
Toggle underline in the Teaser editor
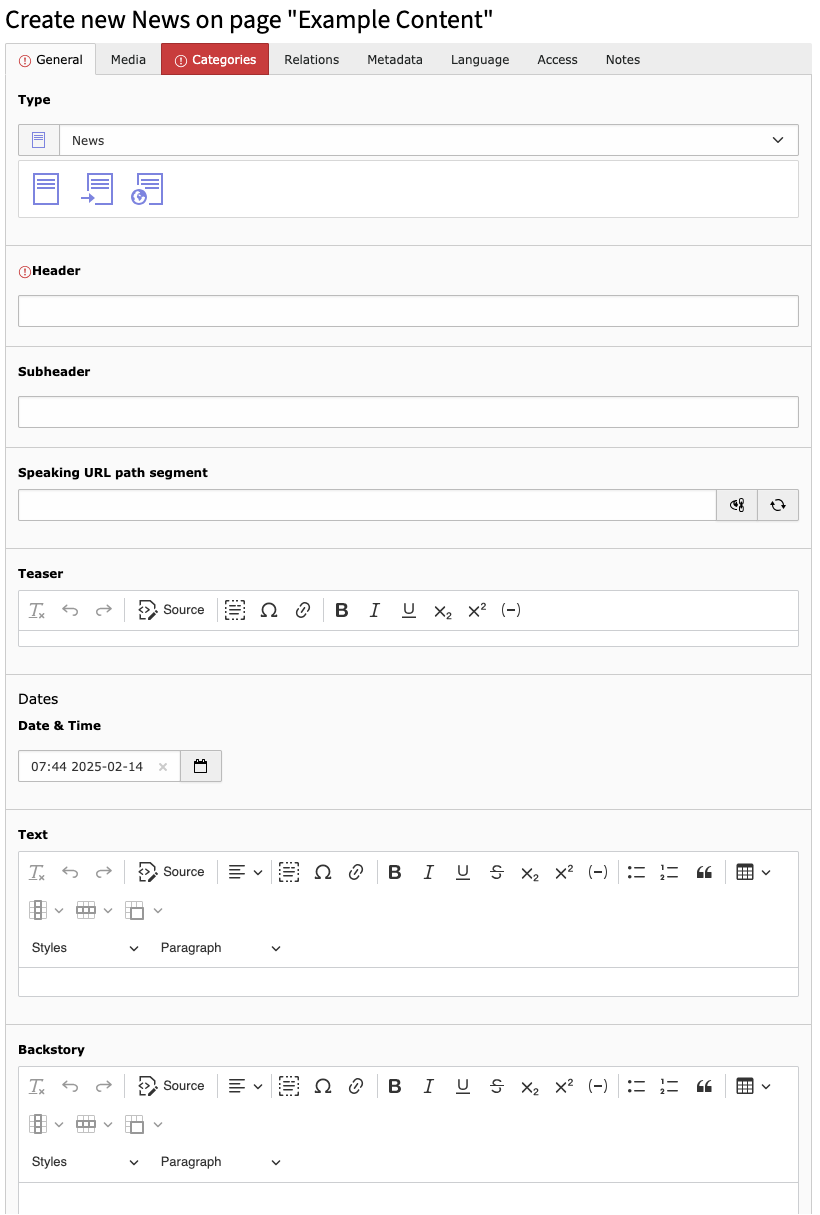coord(409,610)
